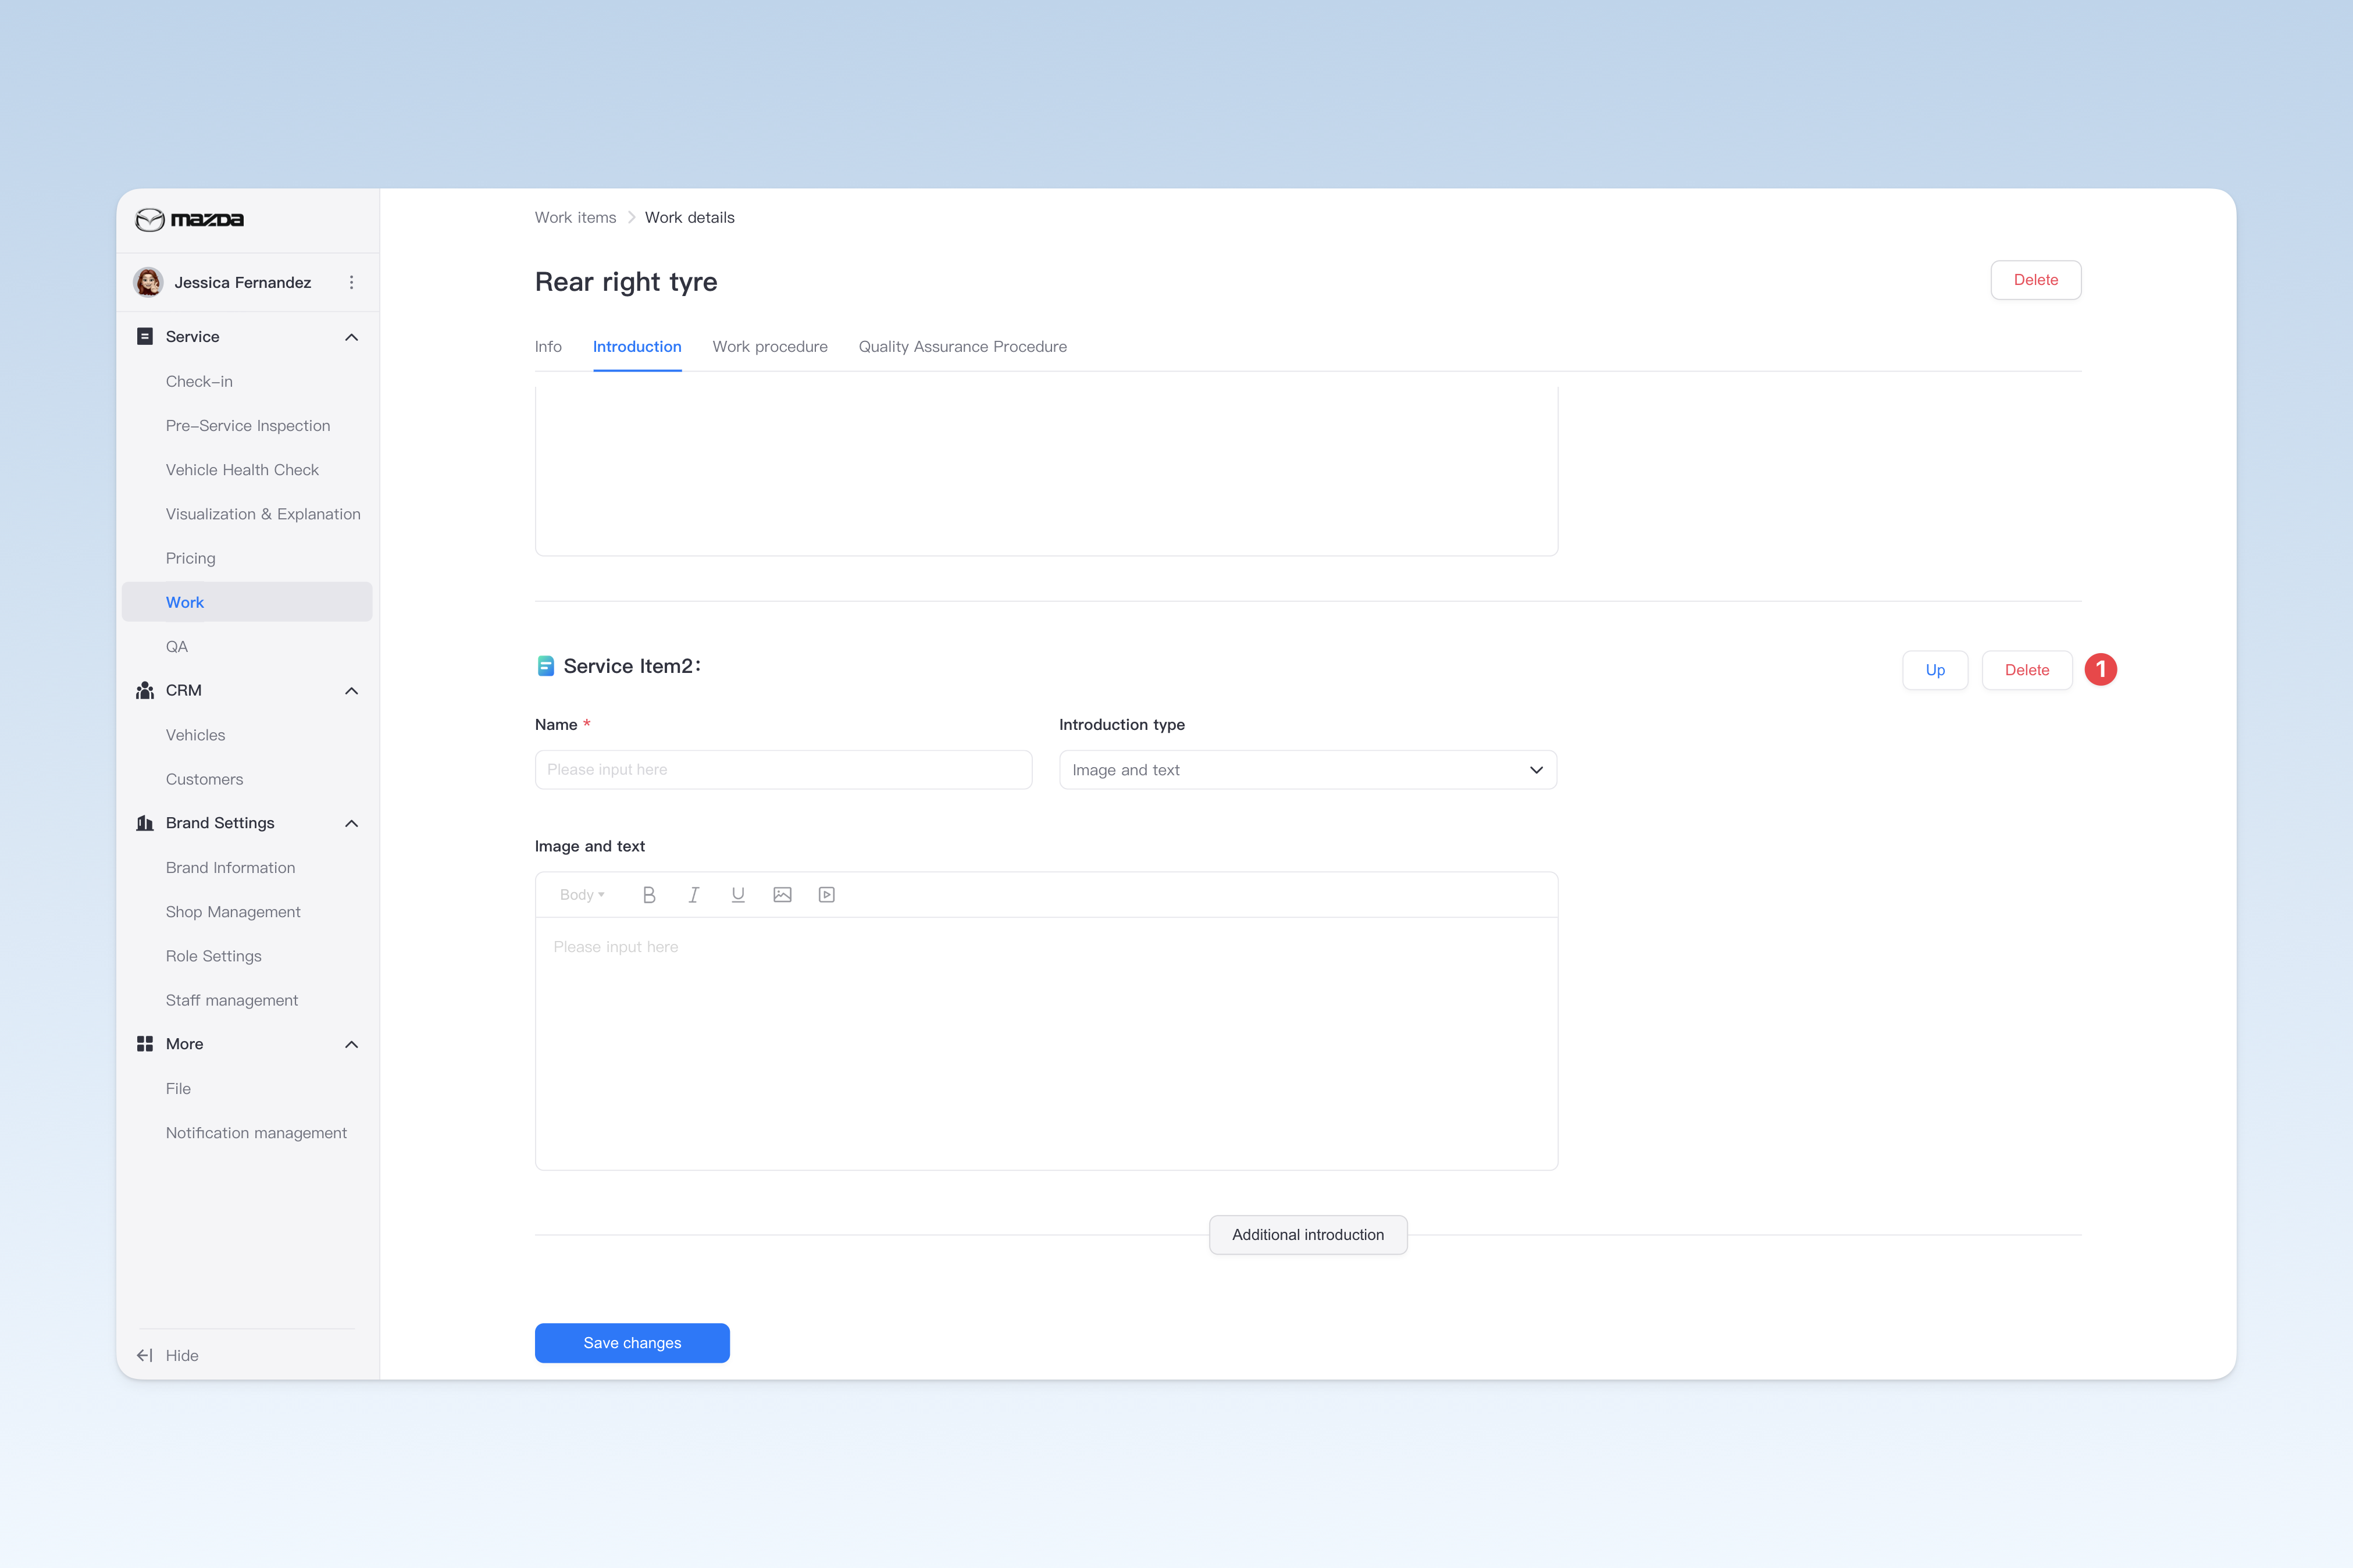Click the Mazda logo
The width and height of the screenshot is (2353, 1568).
pos(189,219)
